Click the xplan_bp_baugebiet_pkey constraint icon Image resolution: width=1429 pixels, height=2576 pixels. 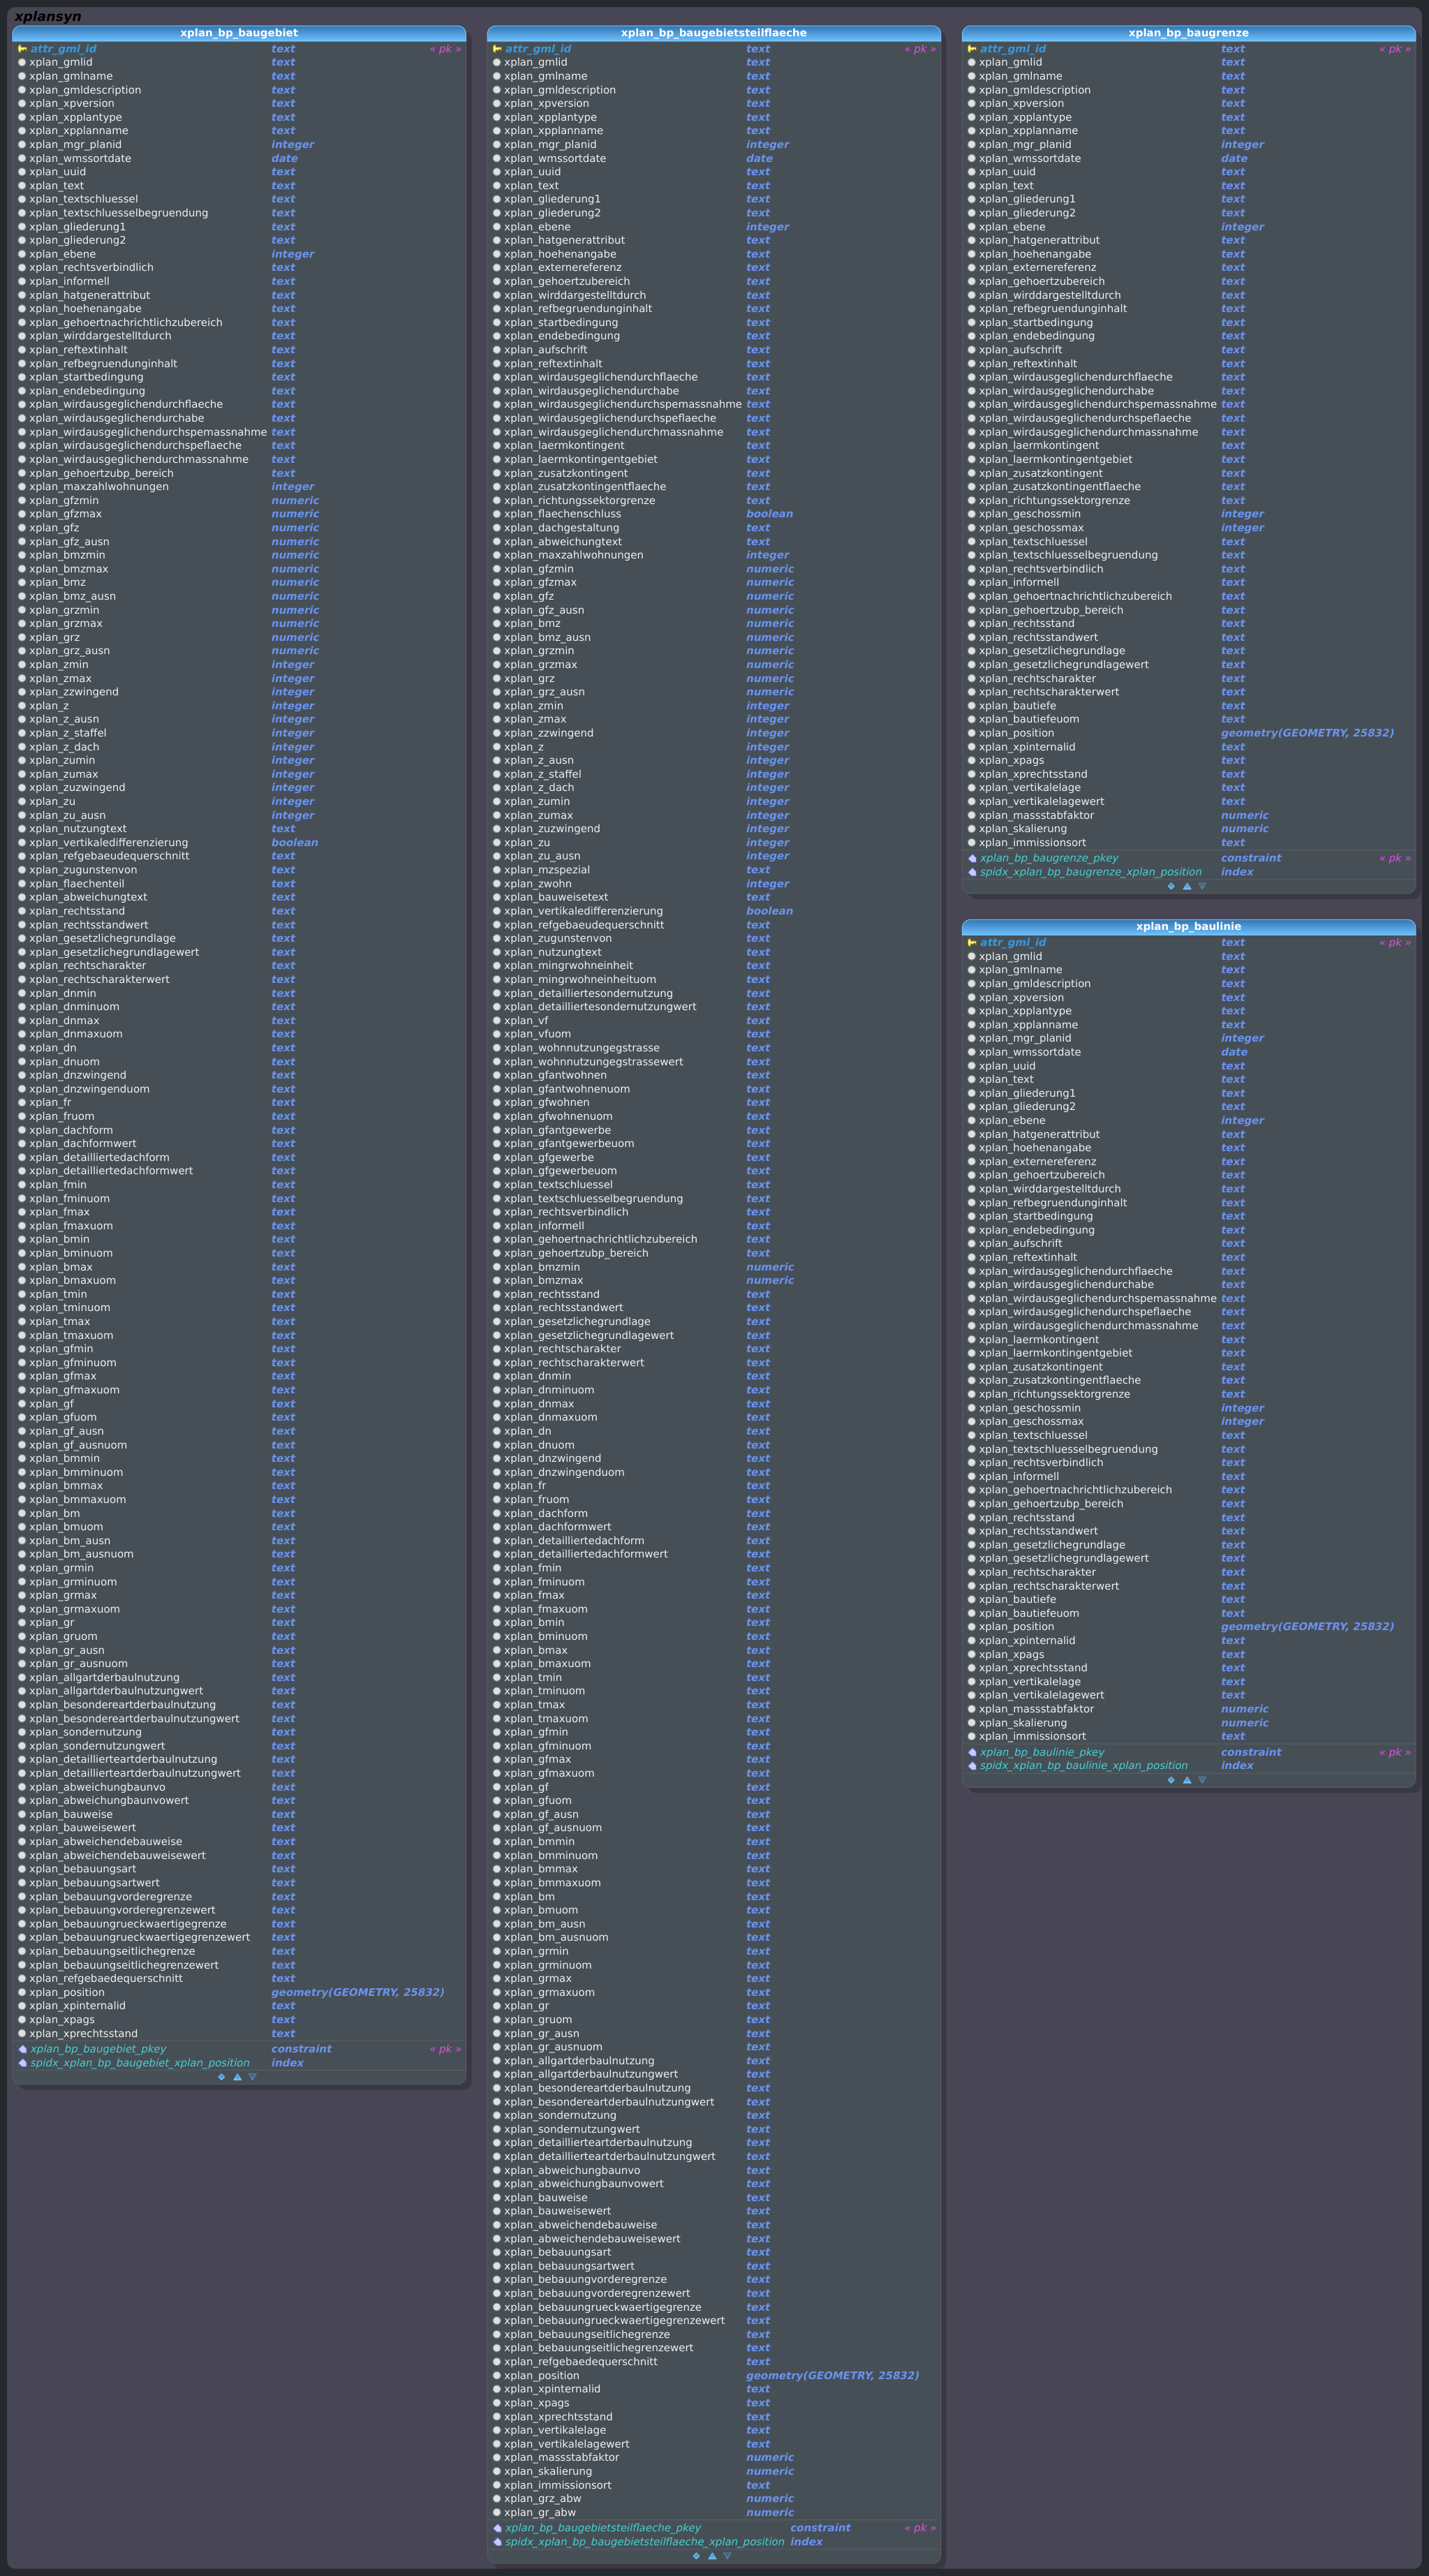click(x=22, y=2049)
